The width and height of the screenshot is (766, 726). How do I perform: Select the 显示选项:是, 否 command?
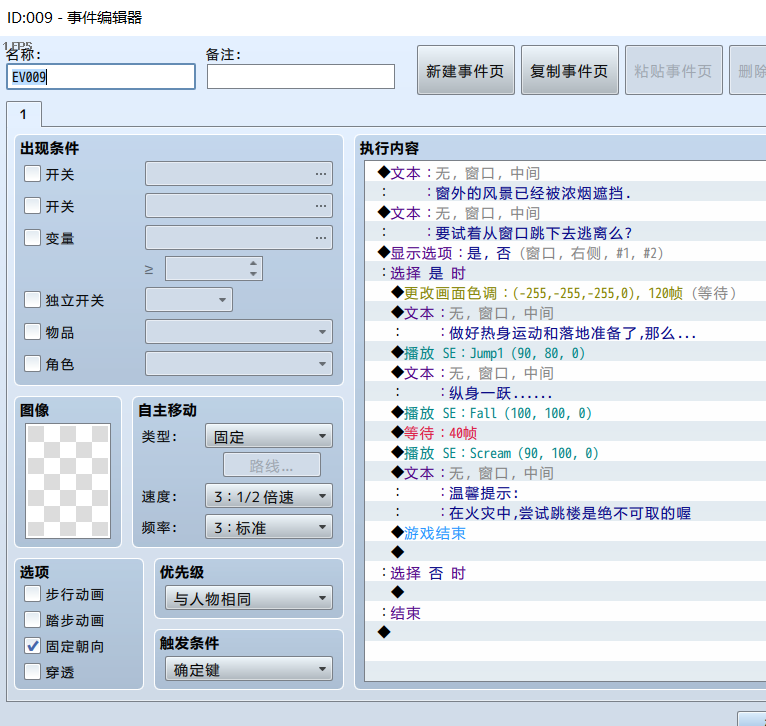(x=565, y=253)
